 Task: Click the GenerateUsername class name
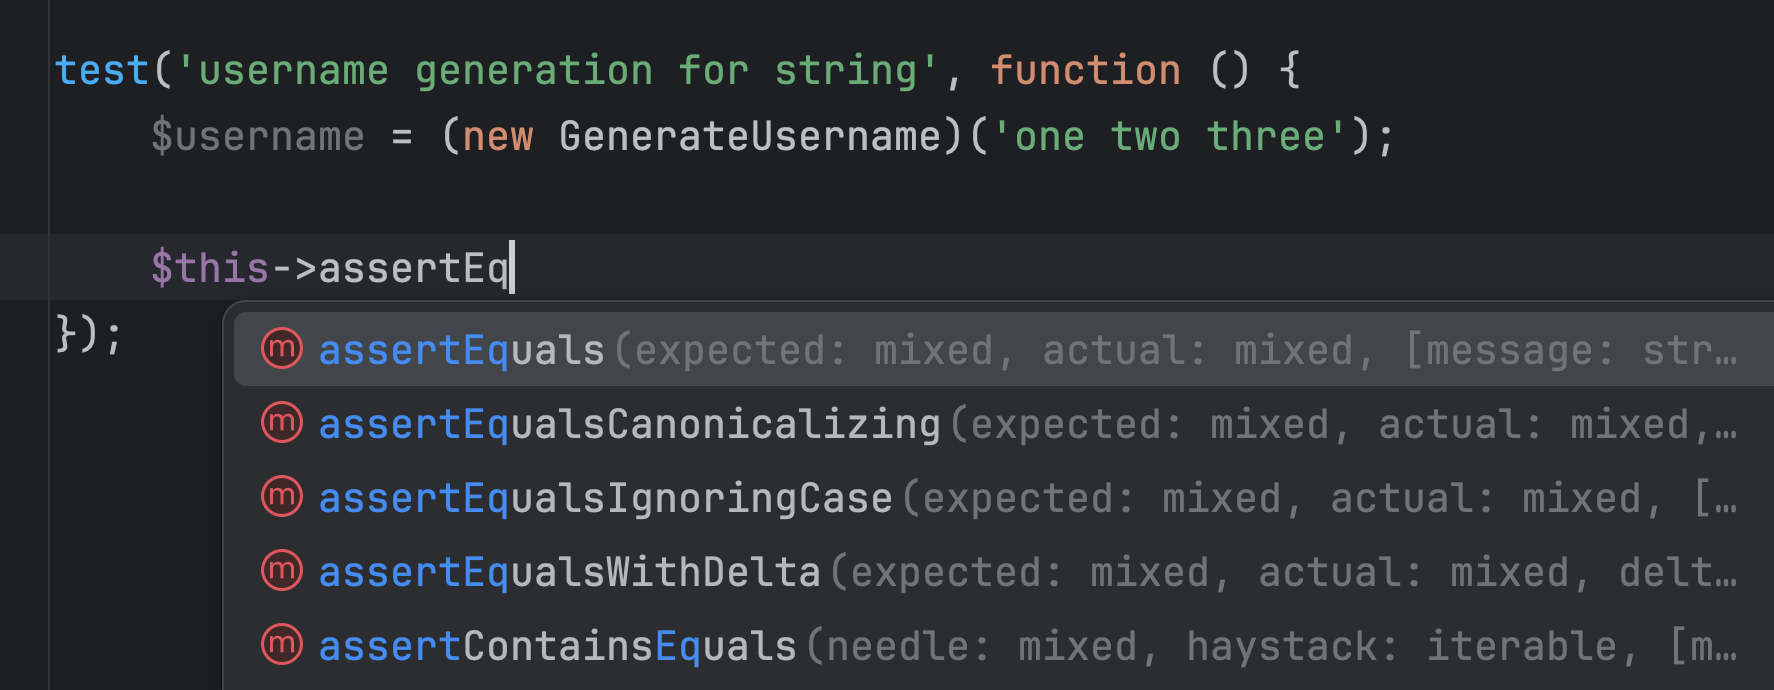point(750,137)
